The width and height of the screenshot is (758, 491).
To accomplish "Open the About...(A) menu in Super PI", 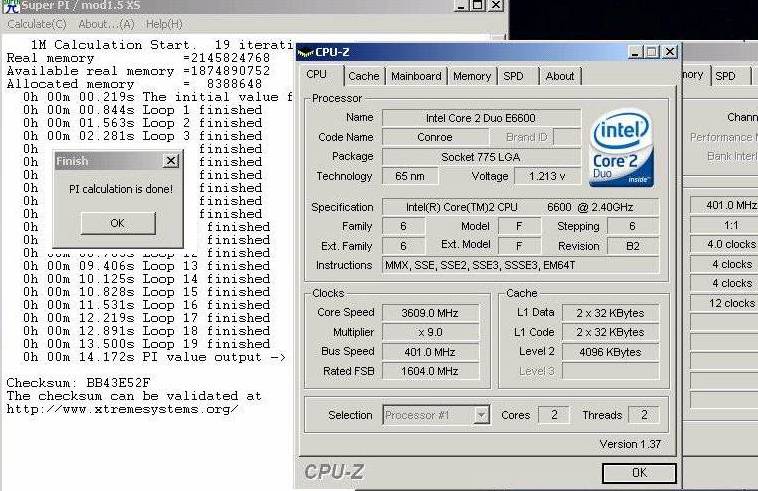I will (x=106, y=24).
